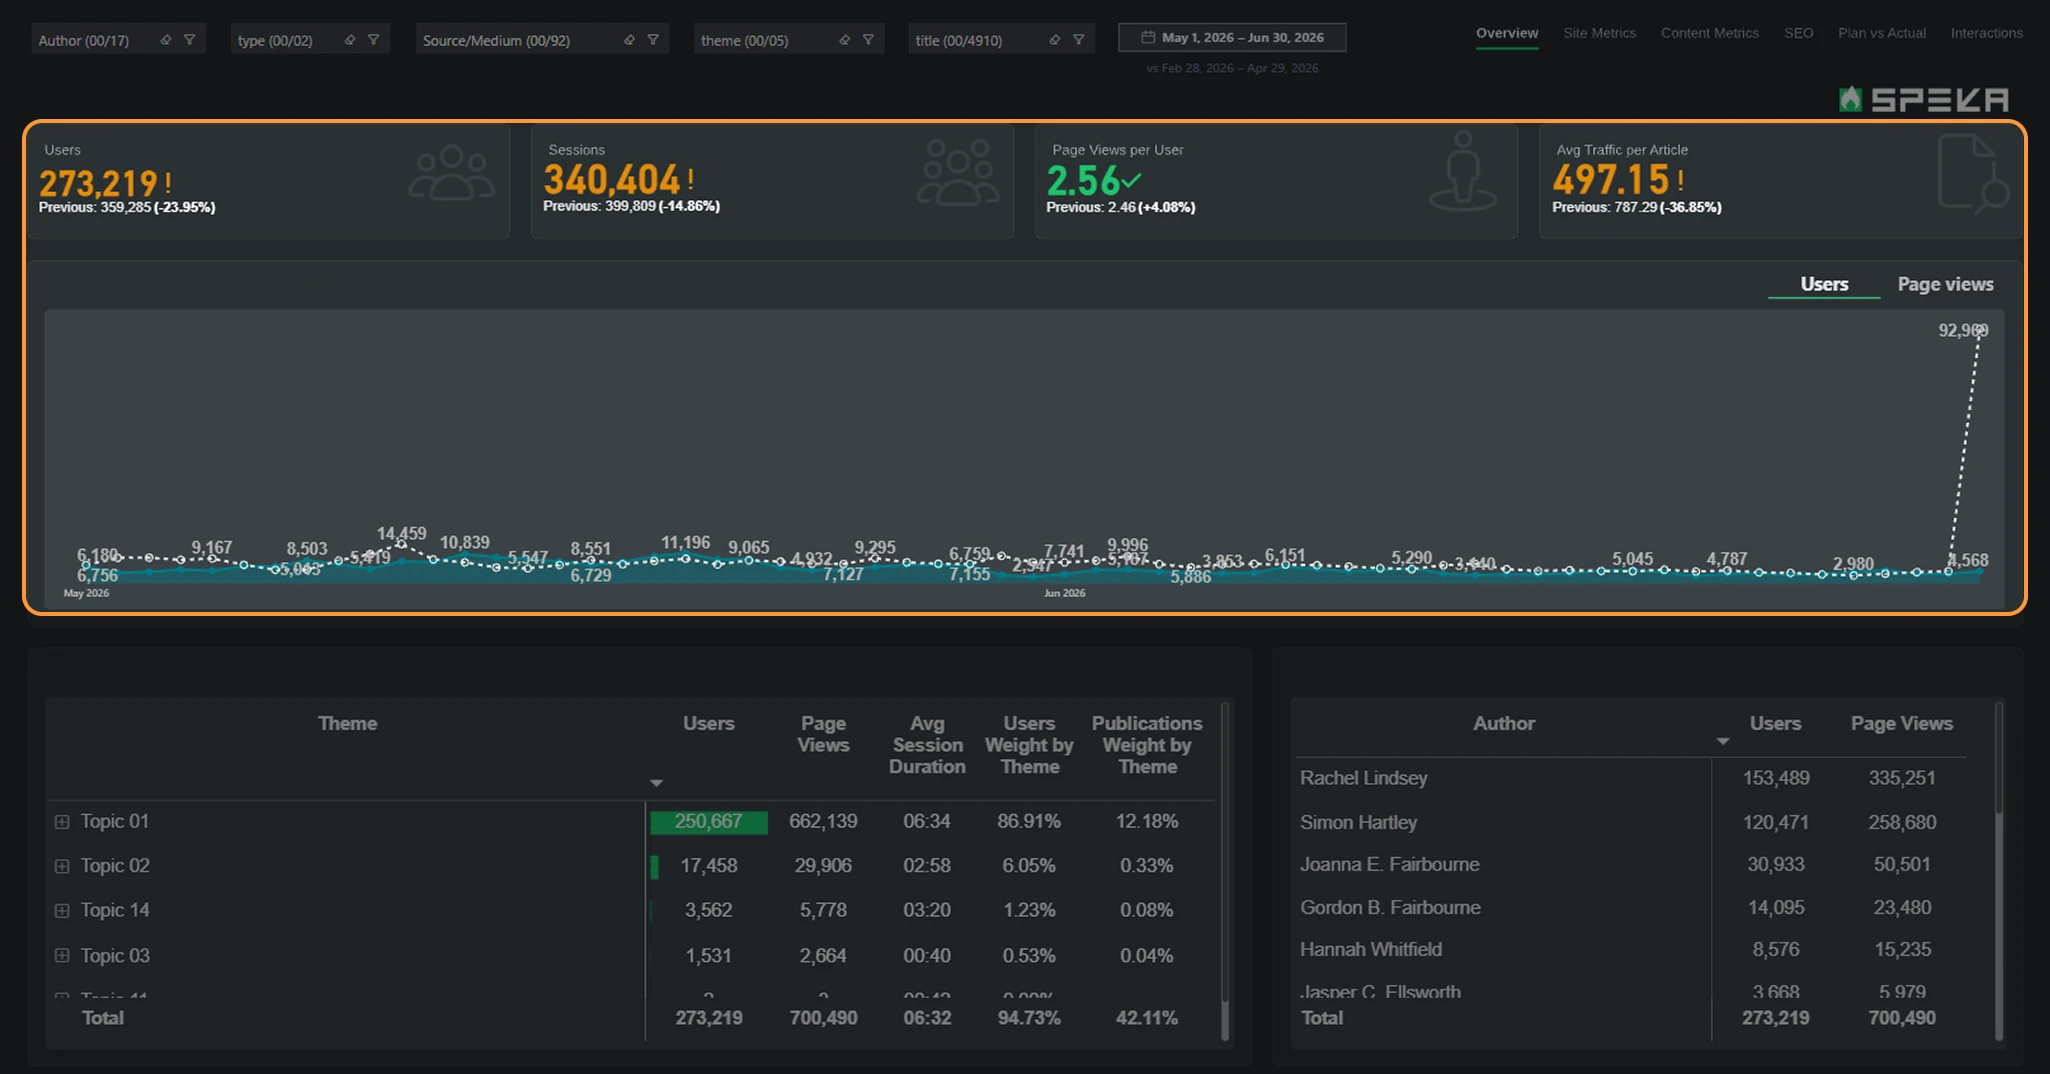Select the Rachel Lindsey author row
2050x1074 pixels.
pyautogui.click(x=1631, y=778)
